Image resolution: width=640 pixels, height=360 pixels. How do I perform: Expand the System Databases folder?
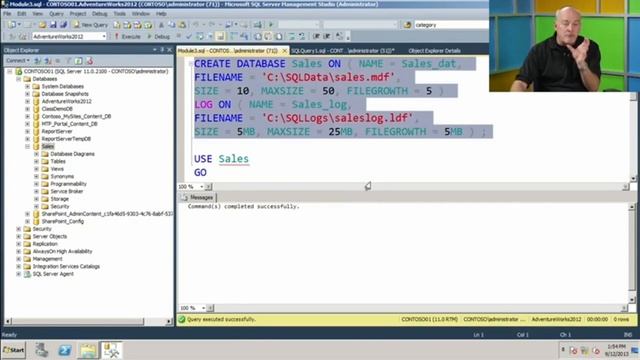27,86
